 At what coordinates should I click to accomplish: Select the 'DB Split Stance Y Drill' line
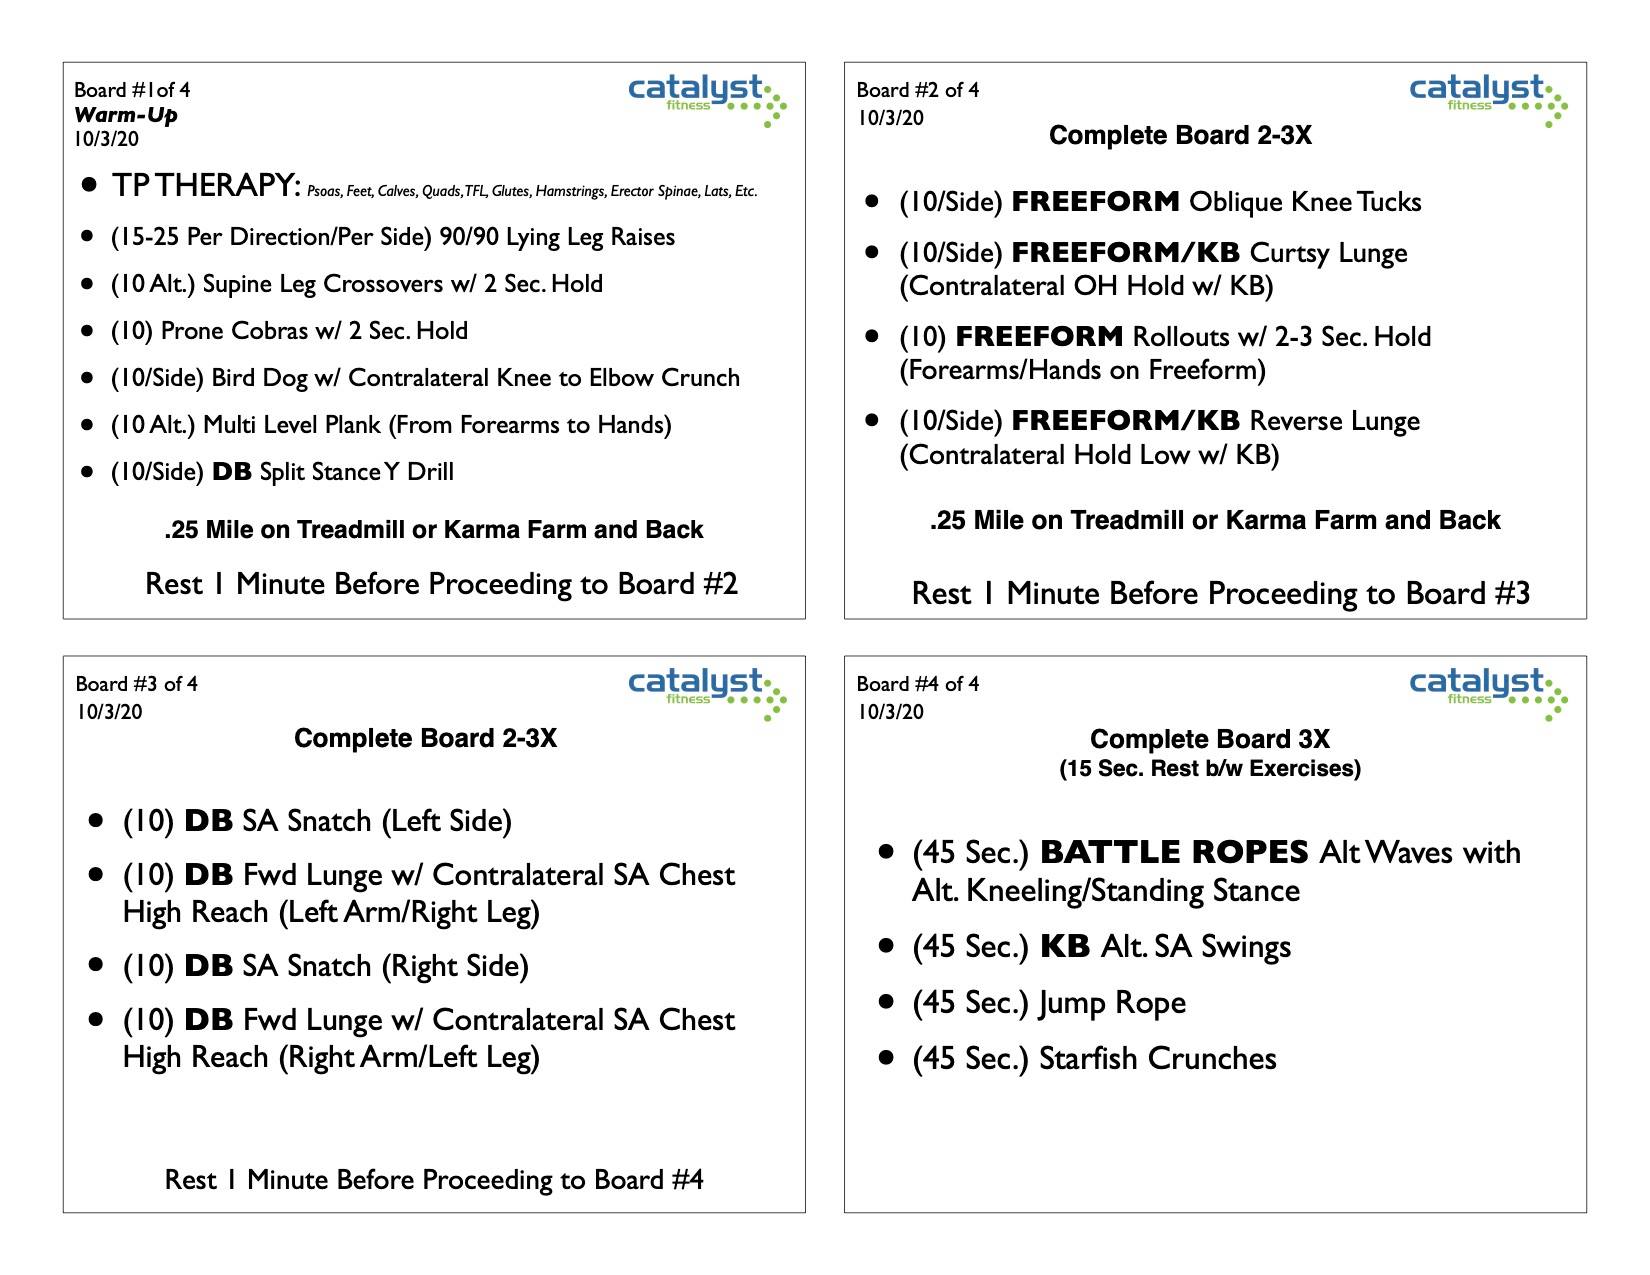(282, 472)
